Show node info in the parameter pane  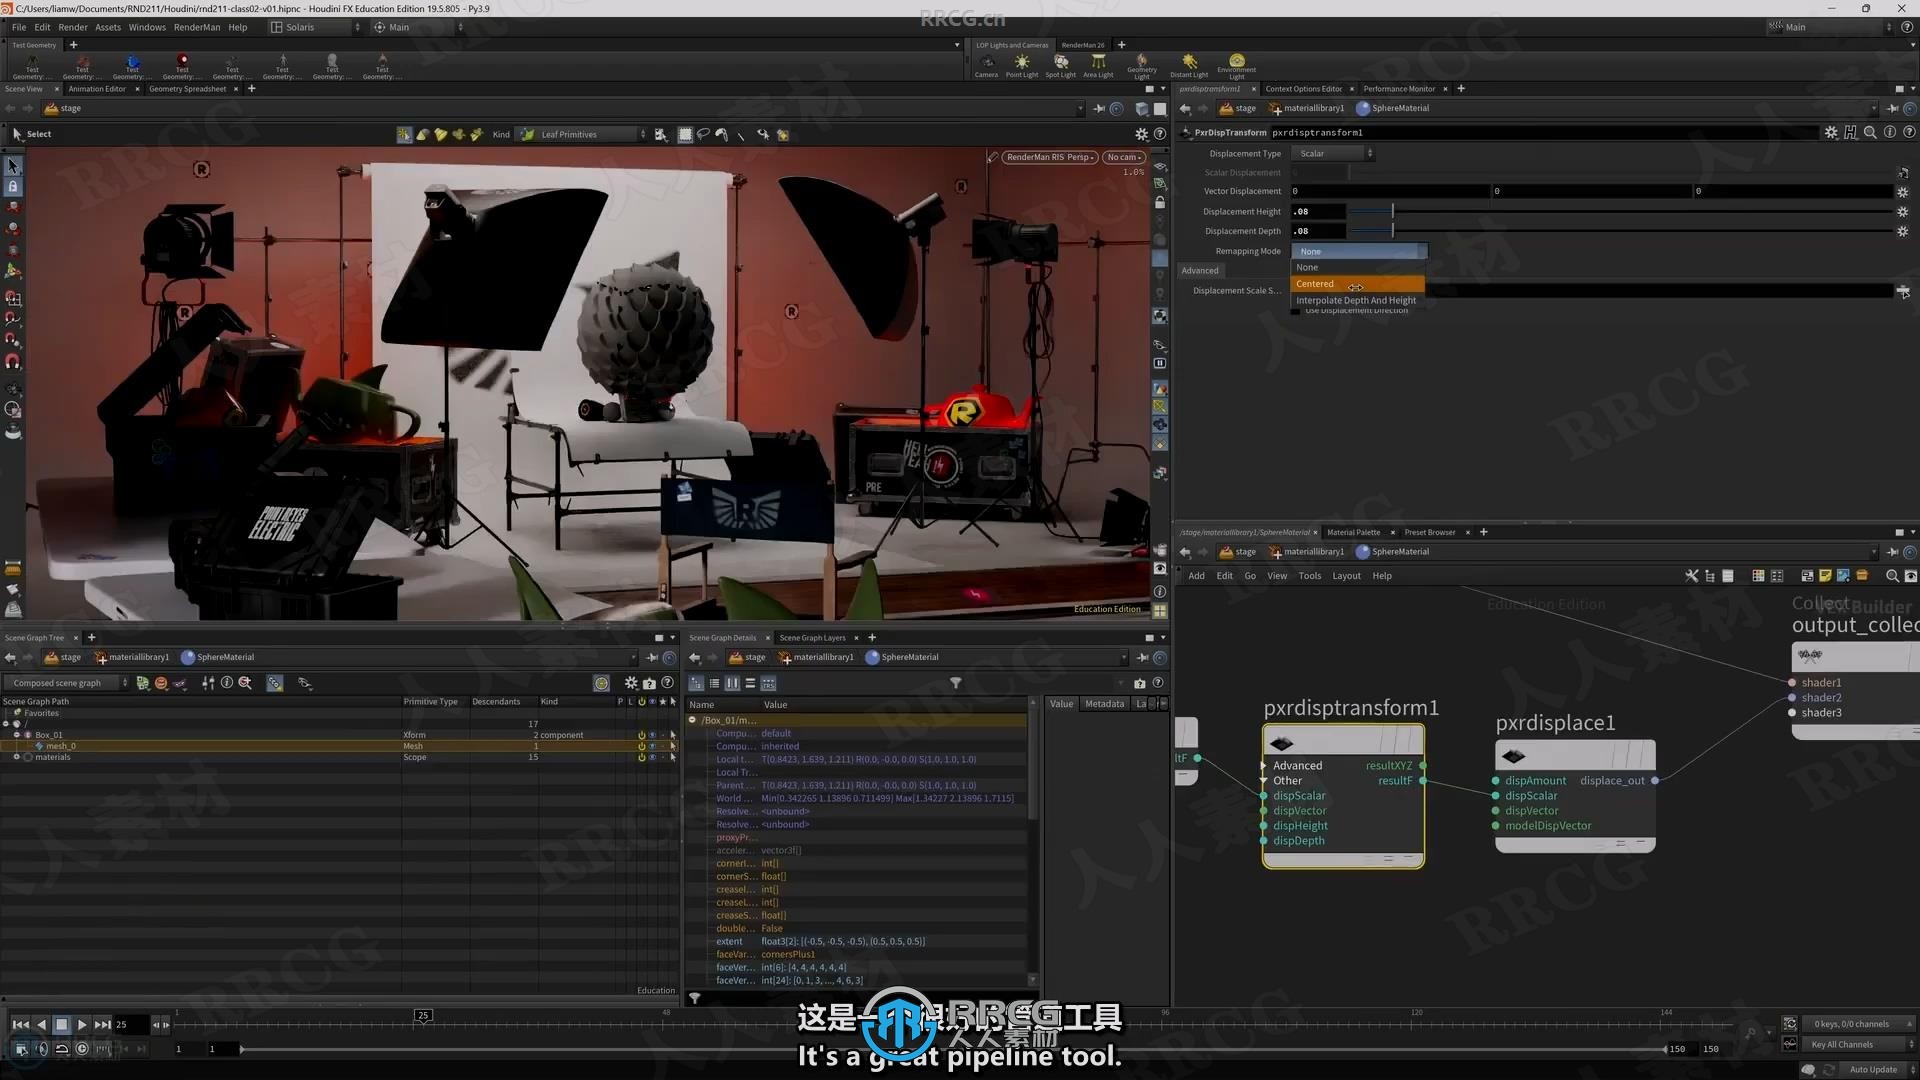point(1890,132)
